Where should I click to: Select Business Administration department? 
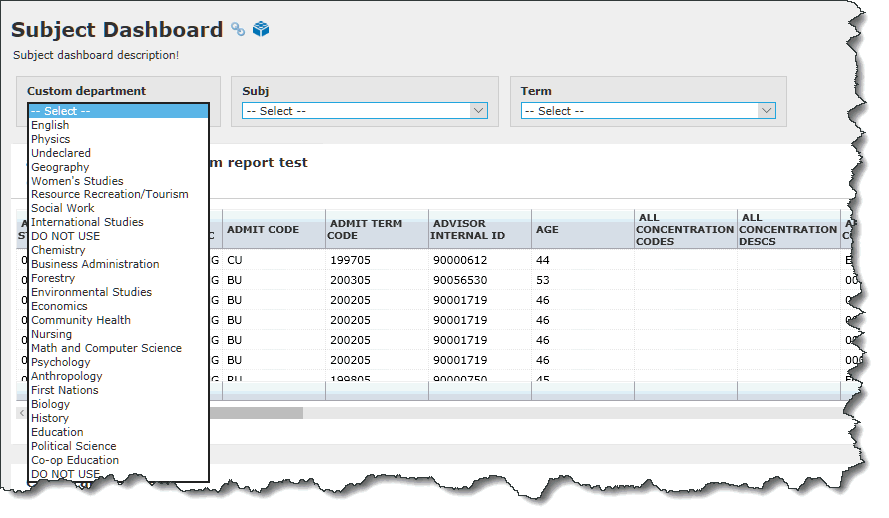pos(95,264)
